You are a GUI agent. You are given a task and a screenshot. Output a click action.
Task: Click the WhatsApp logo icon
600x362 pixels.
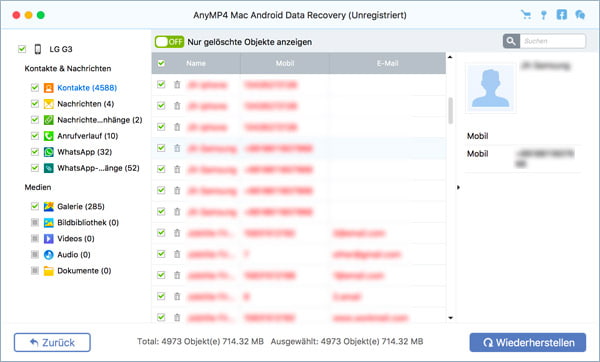point(49,152)
